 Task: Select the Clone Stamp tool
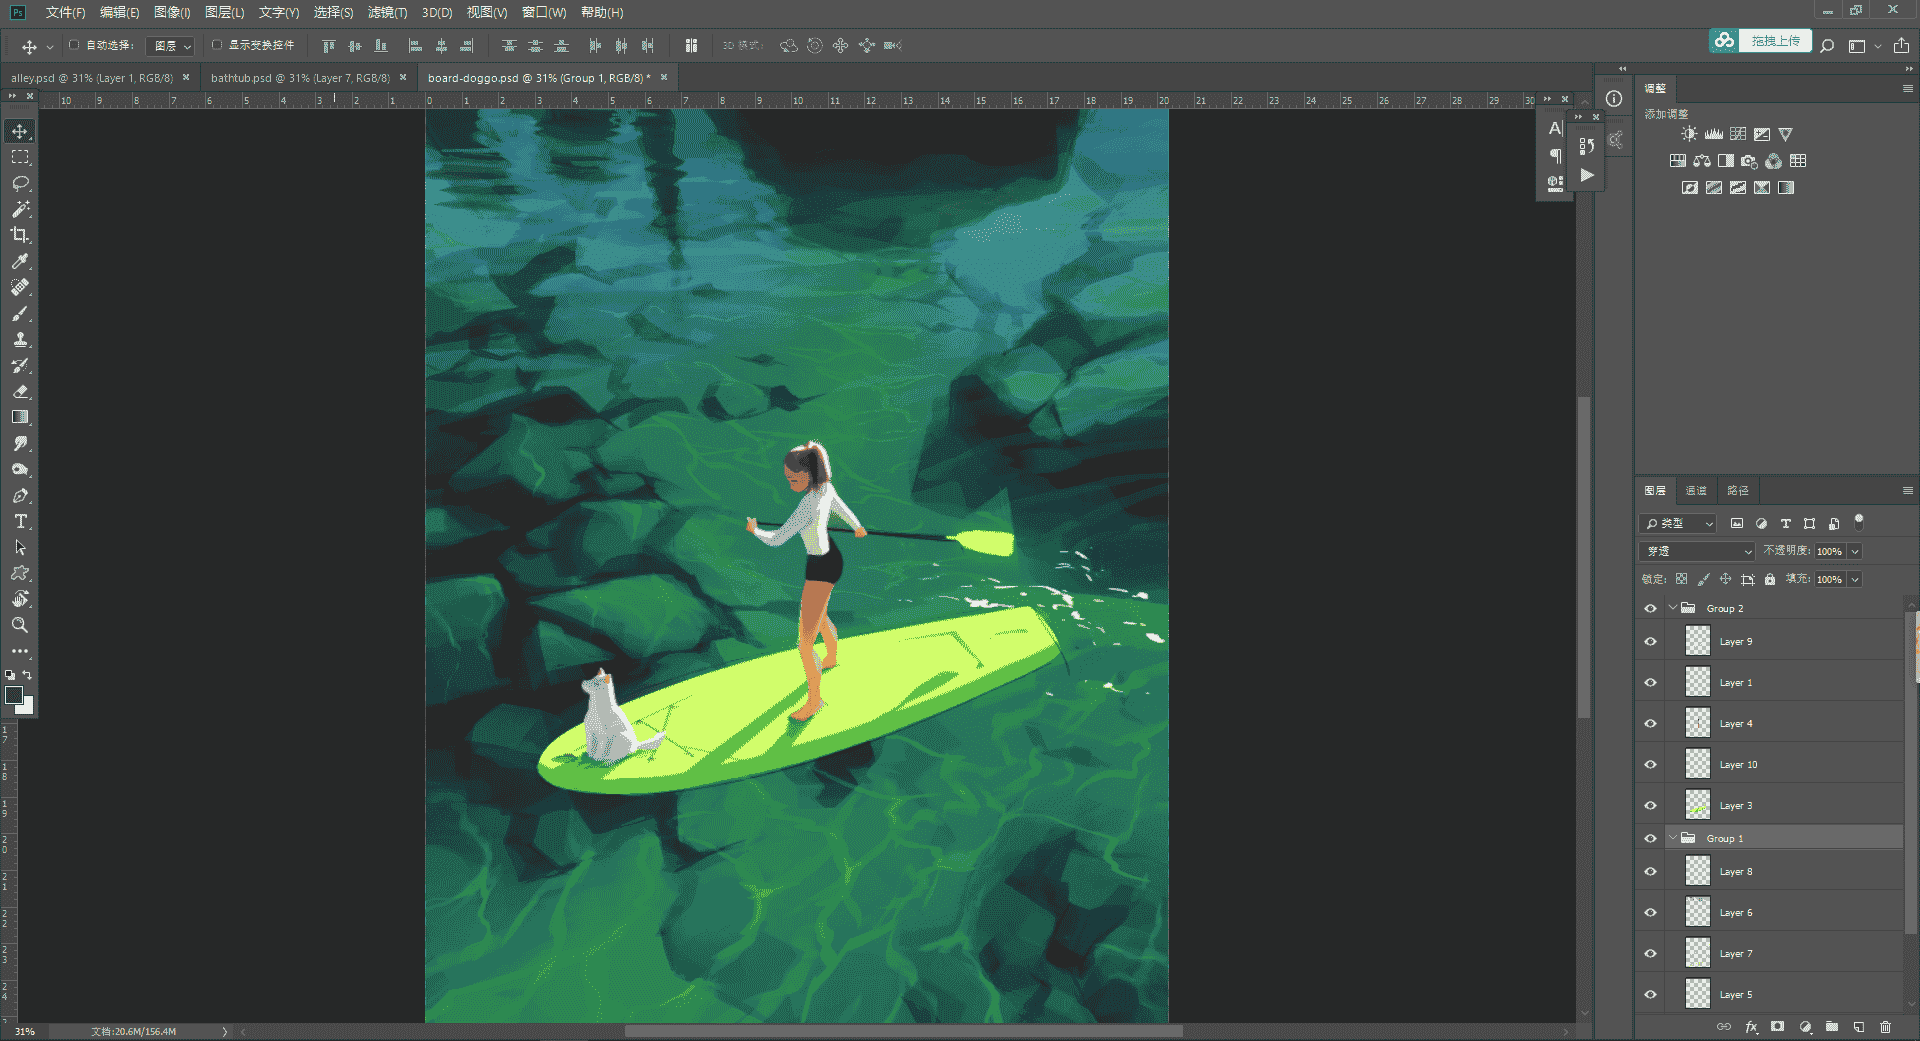20,339
